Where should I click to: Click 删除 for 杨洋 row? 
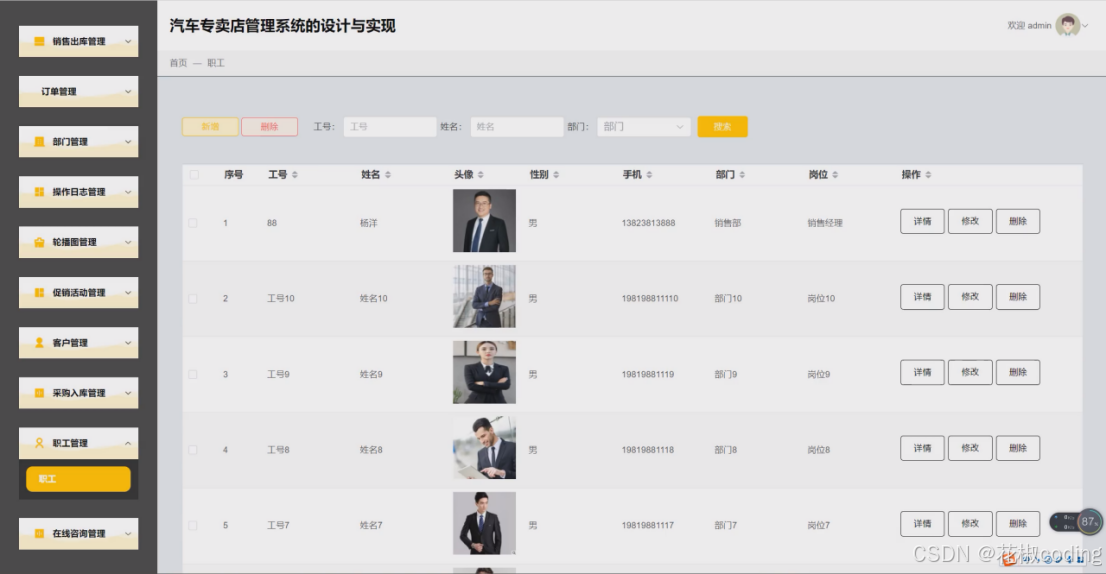(x=1018, y=221)
